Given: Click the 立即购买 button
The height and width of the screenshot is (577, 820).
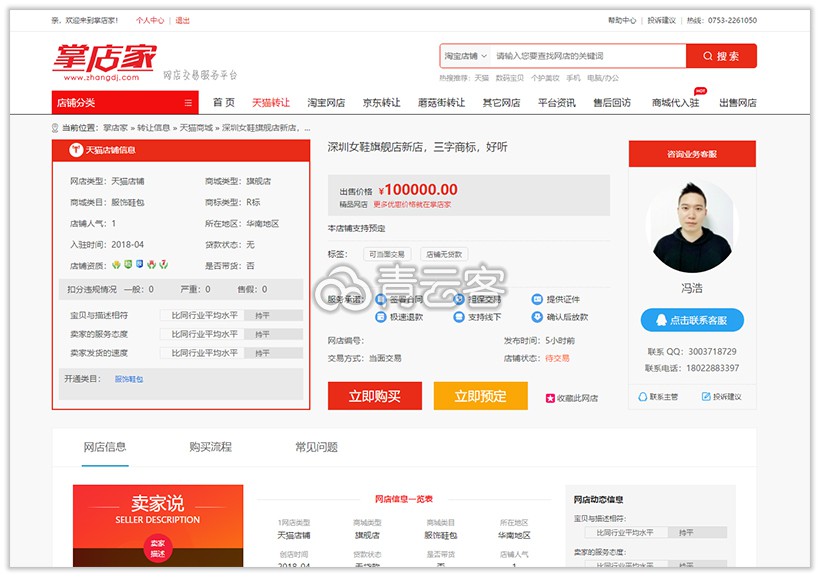Looking at the screenshot, I should click(375, 396).
